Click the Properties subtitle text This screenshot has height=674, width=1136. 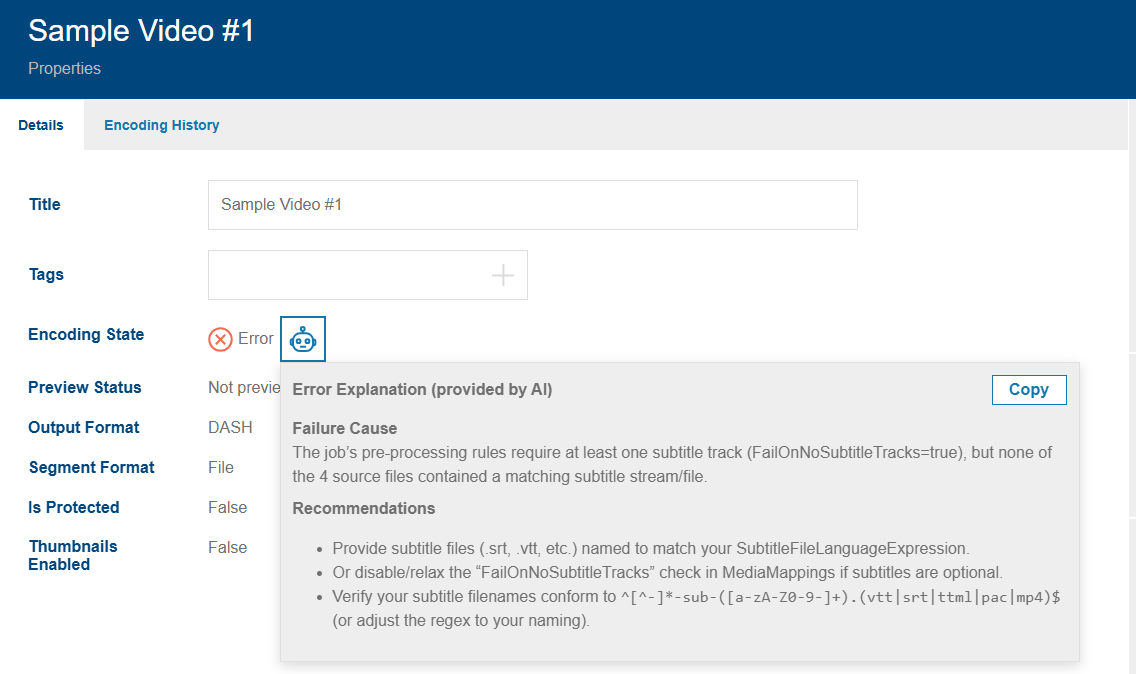pyautogui.click(x=64, y=68)
